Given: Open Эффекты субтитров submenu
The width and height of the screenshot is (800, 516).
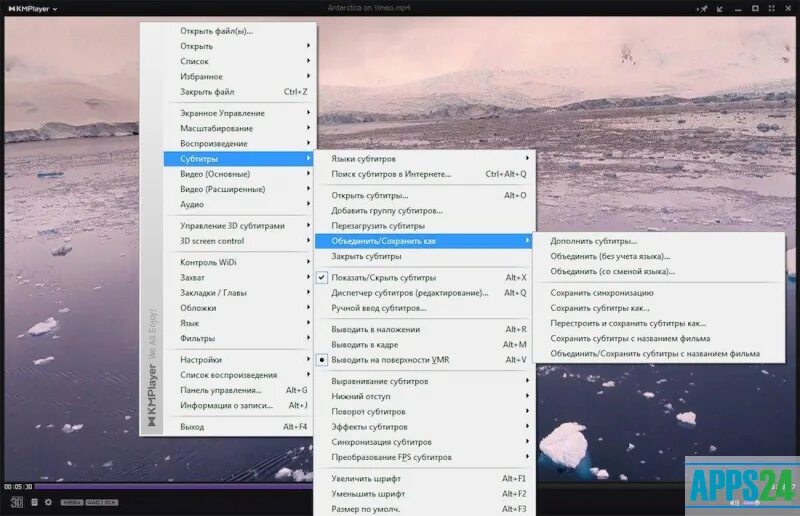Looking at the screenshot, I should click(426, 427).
